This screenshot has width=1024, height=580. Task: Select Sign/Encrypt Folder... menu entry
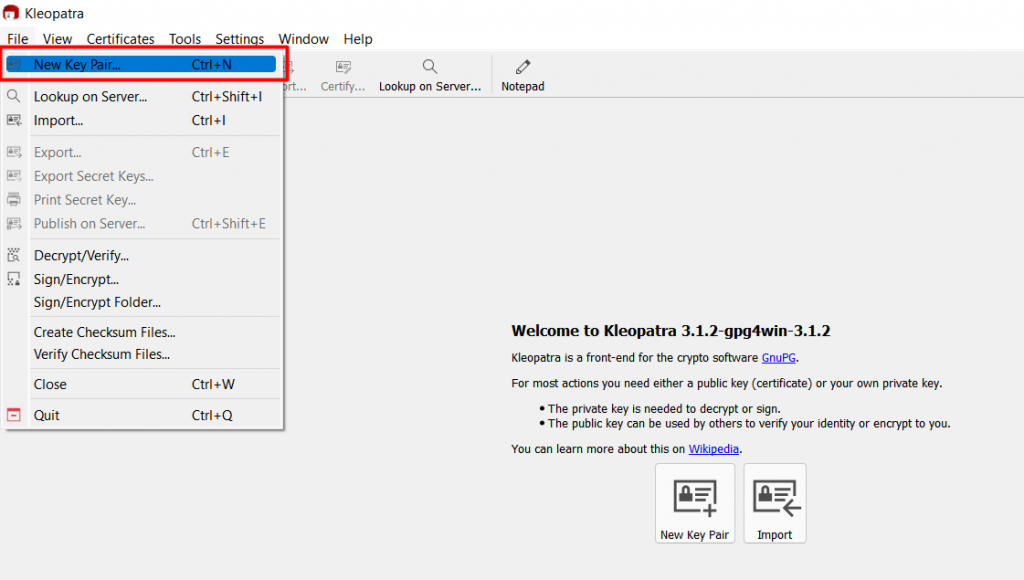click(141, 302)
